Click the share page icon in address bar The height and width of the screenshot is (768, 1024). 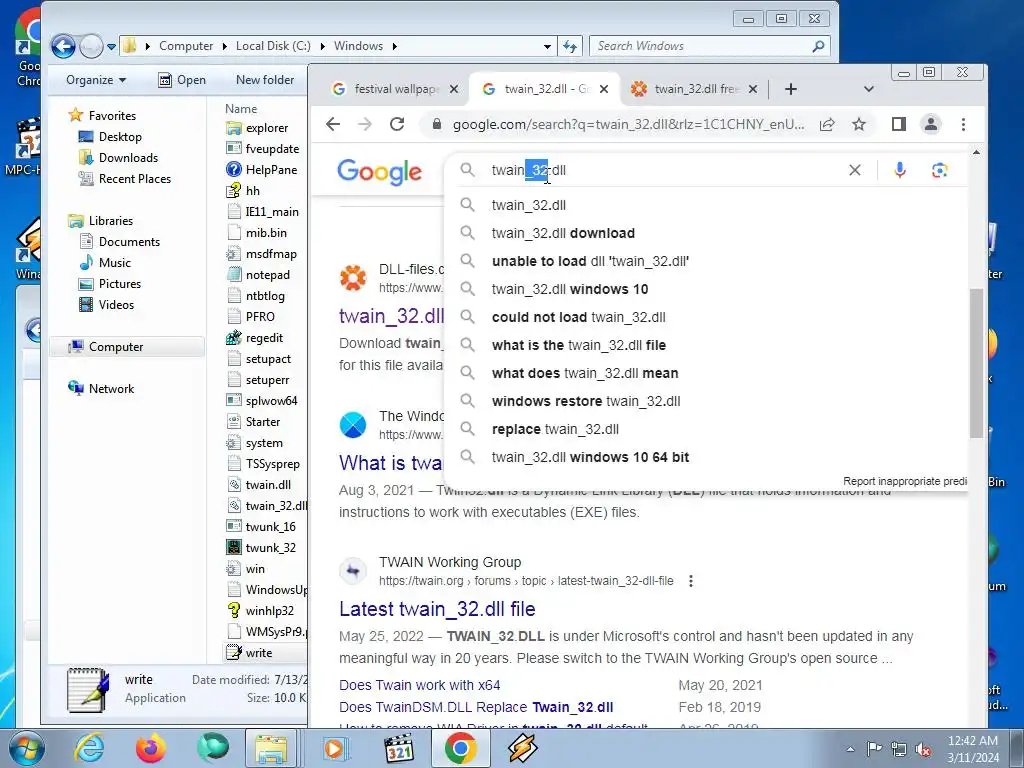coord(827,124)
